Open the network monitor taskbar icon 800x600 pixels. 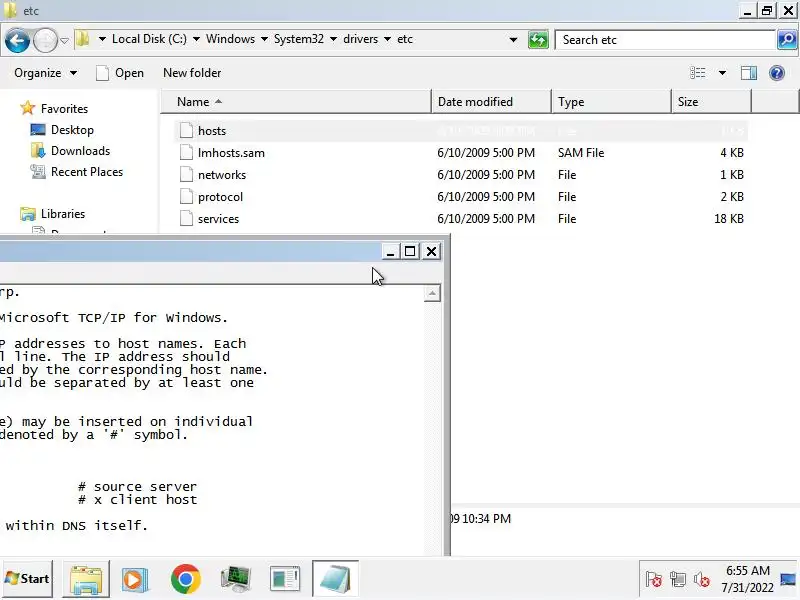[x=235, y=579]
